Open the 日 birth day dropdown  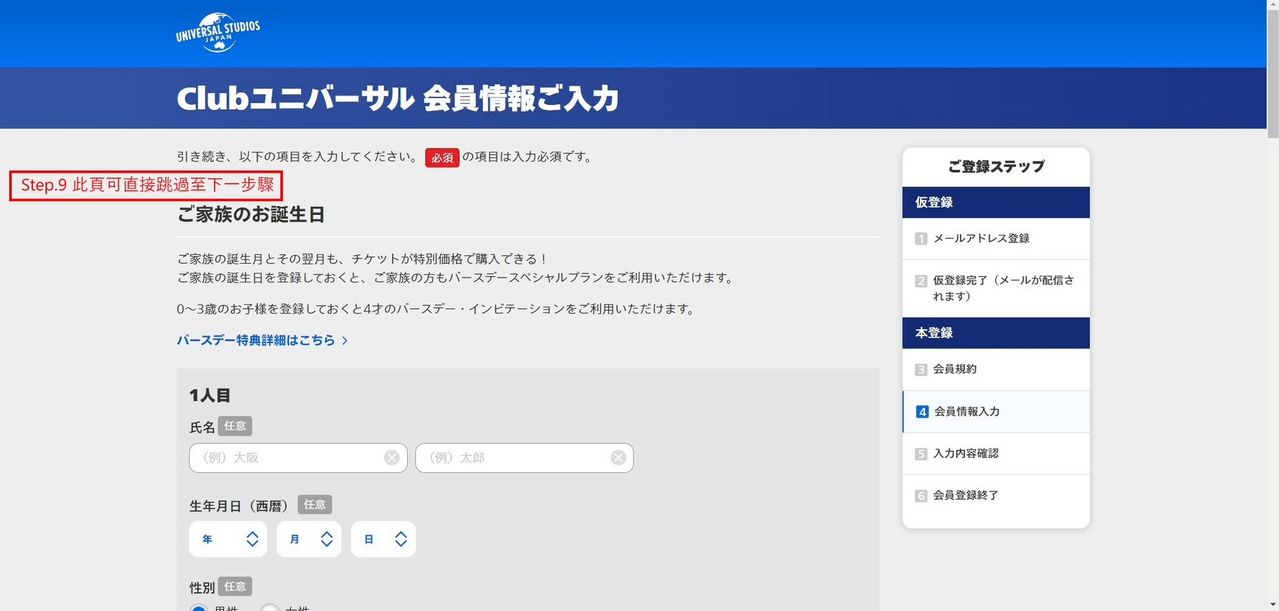383,539
